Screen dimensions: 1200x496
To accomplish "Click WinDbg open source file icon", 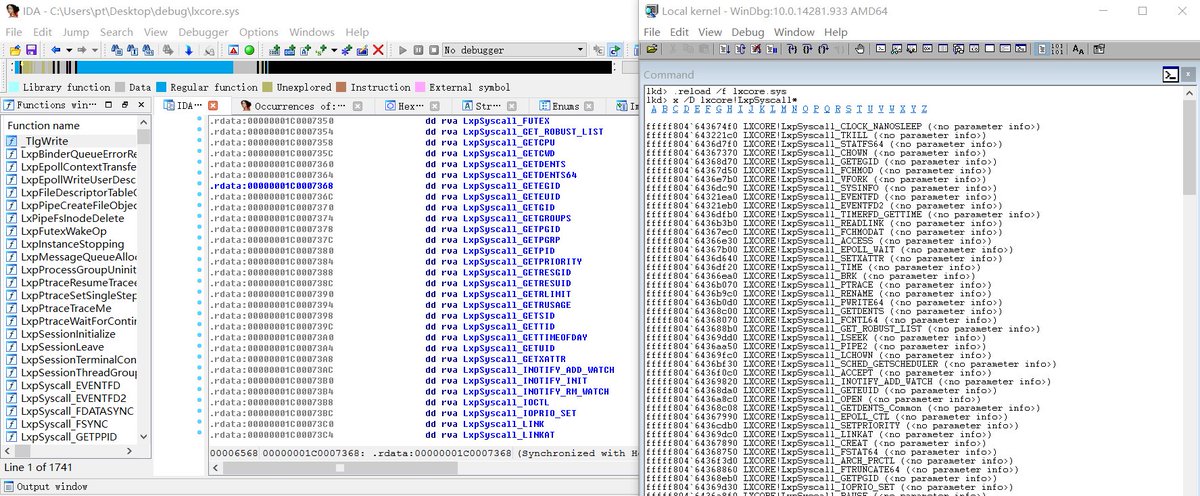I will (651, 49).
